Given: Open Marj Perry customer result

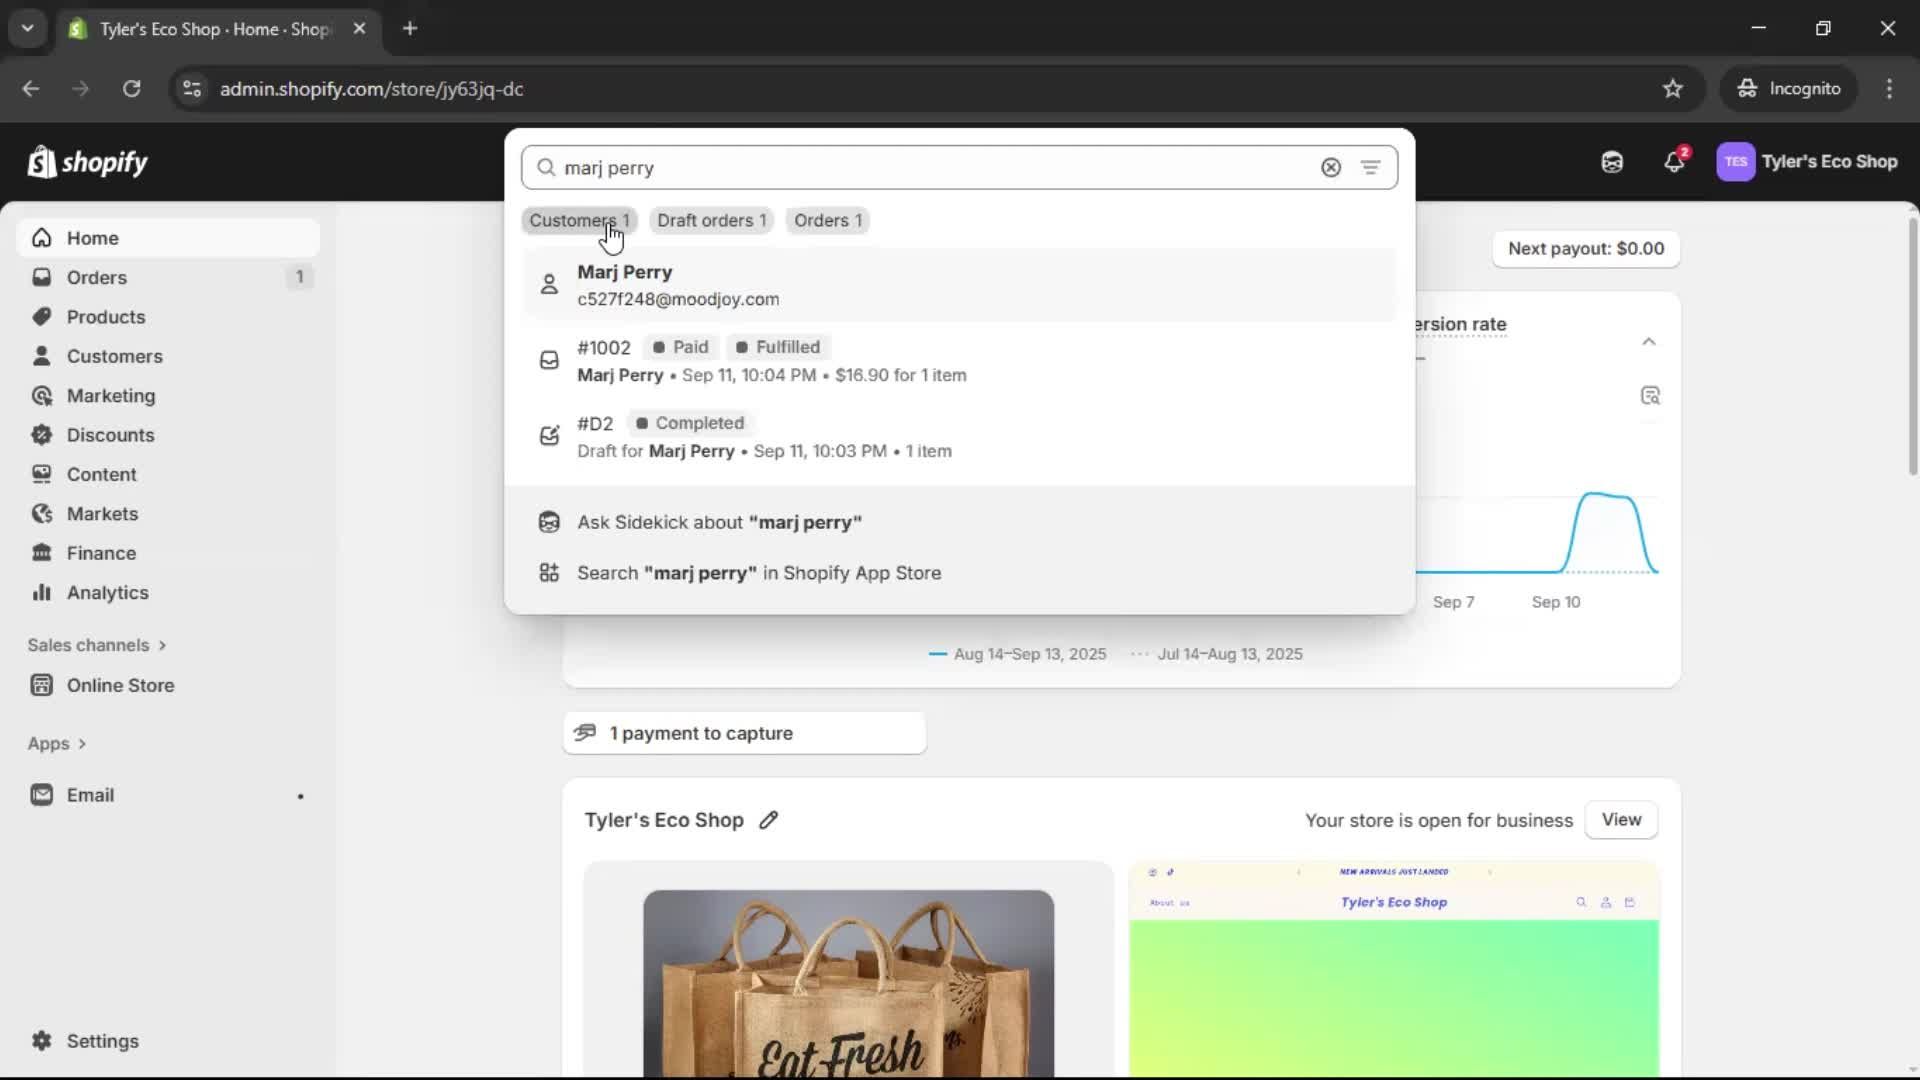Looking at the screenshot, I should click(x=960, y=285).
